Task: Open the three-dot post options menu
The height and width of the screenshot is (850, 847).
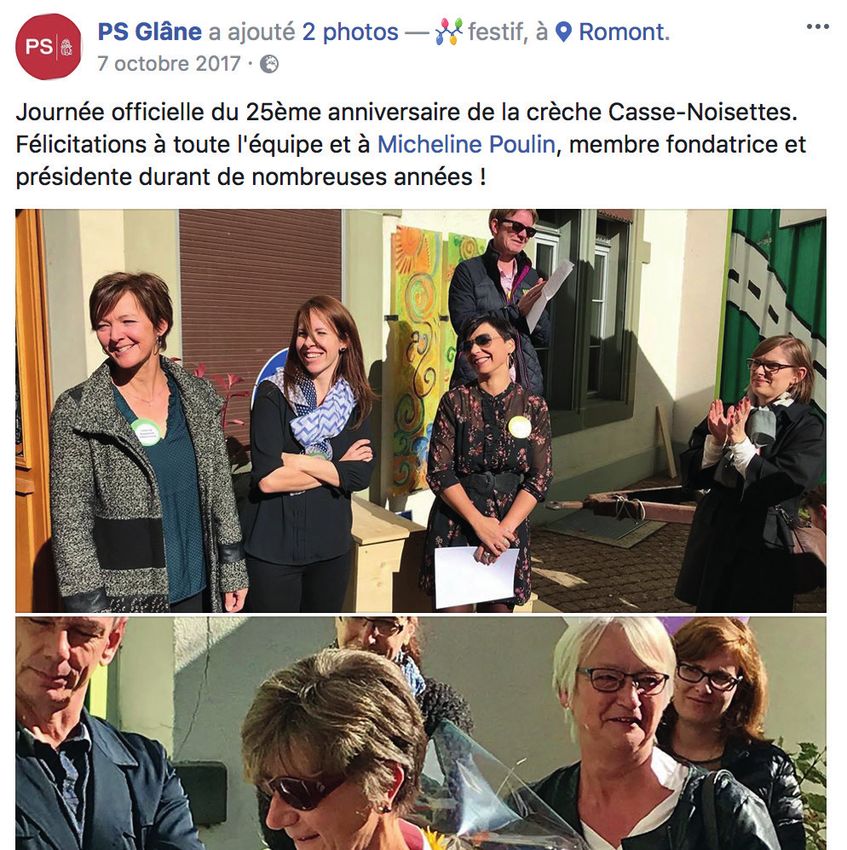Action: click(817, 27)
